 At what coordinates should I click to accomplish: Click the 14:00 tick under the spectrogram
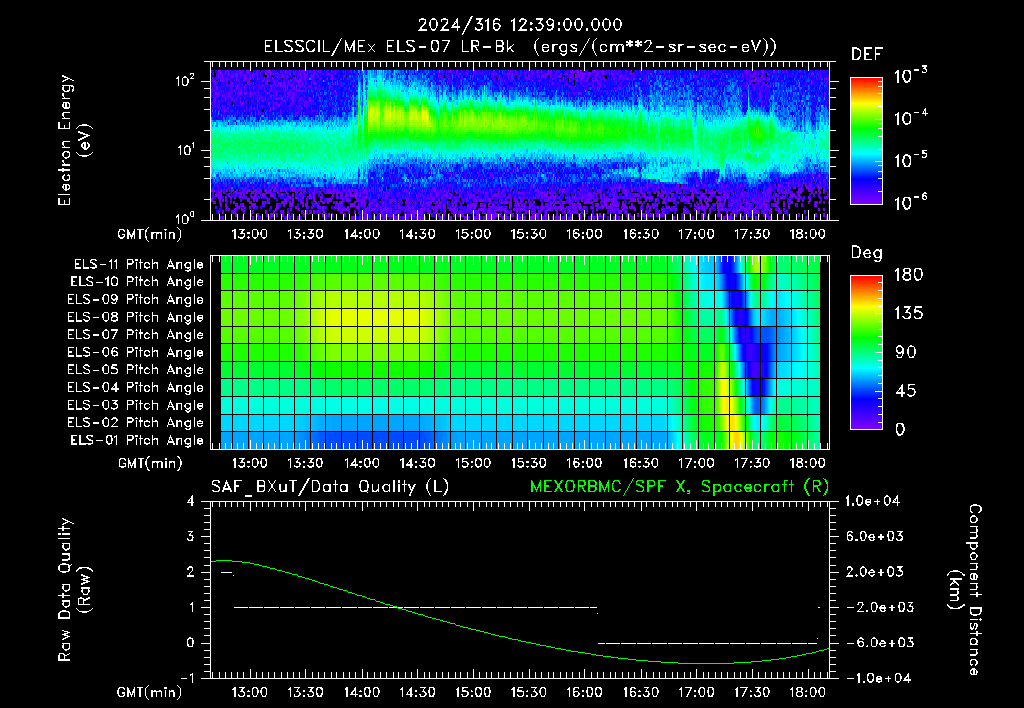pos(361,234)
